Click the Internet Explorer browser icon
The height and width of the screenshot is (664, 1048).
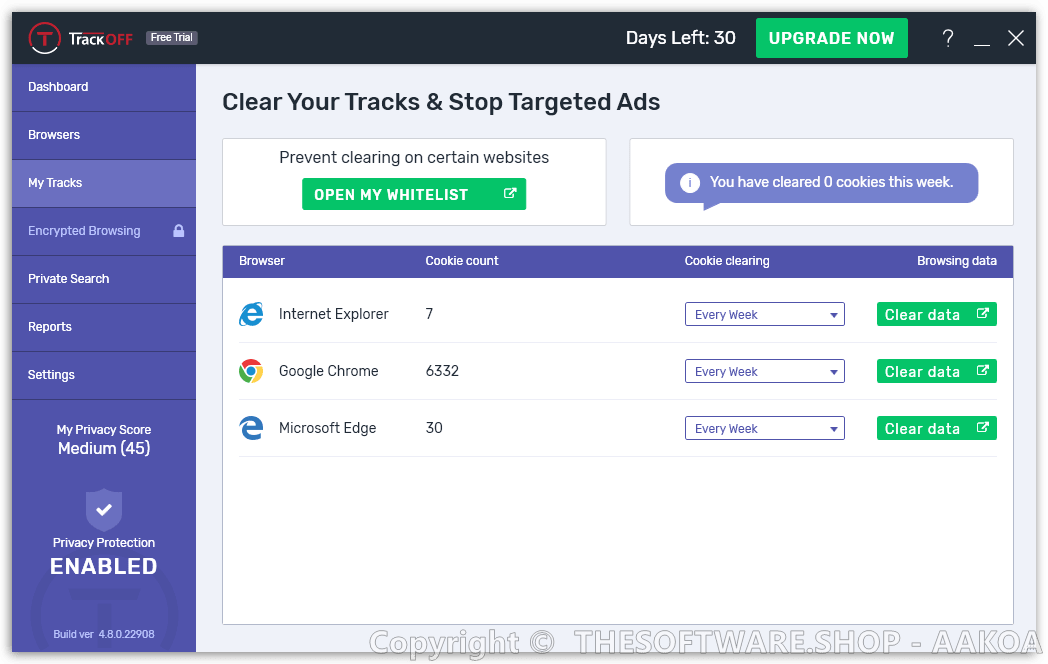(x=251, y=314)
